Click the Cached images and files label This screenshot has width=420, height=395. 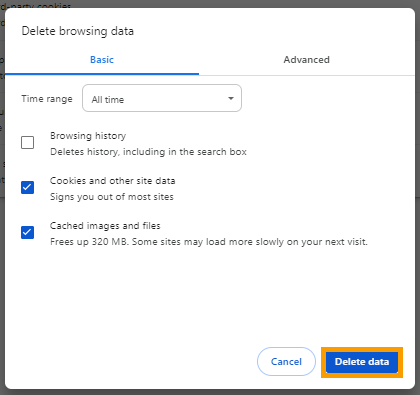105,226
